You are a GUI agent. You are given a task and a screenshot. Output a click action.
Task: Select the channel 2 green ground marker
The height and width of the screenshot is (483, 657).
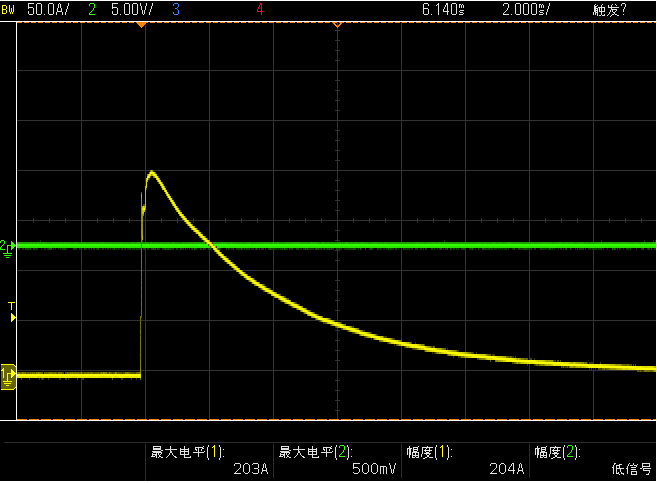pos(8,248)
